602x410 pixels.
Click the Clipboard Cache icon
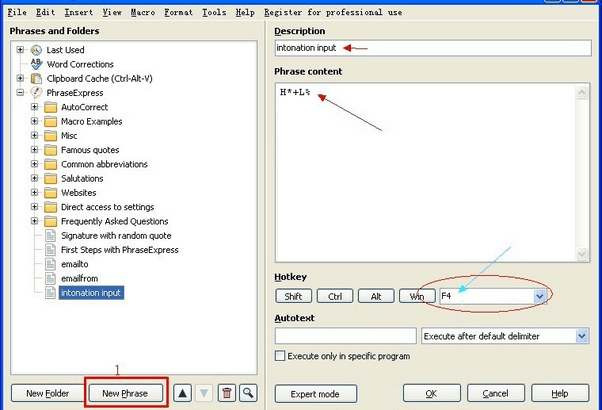[x=36, y=78]
